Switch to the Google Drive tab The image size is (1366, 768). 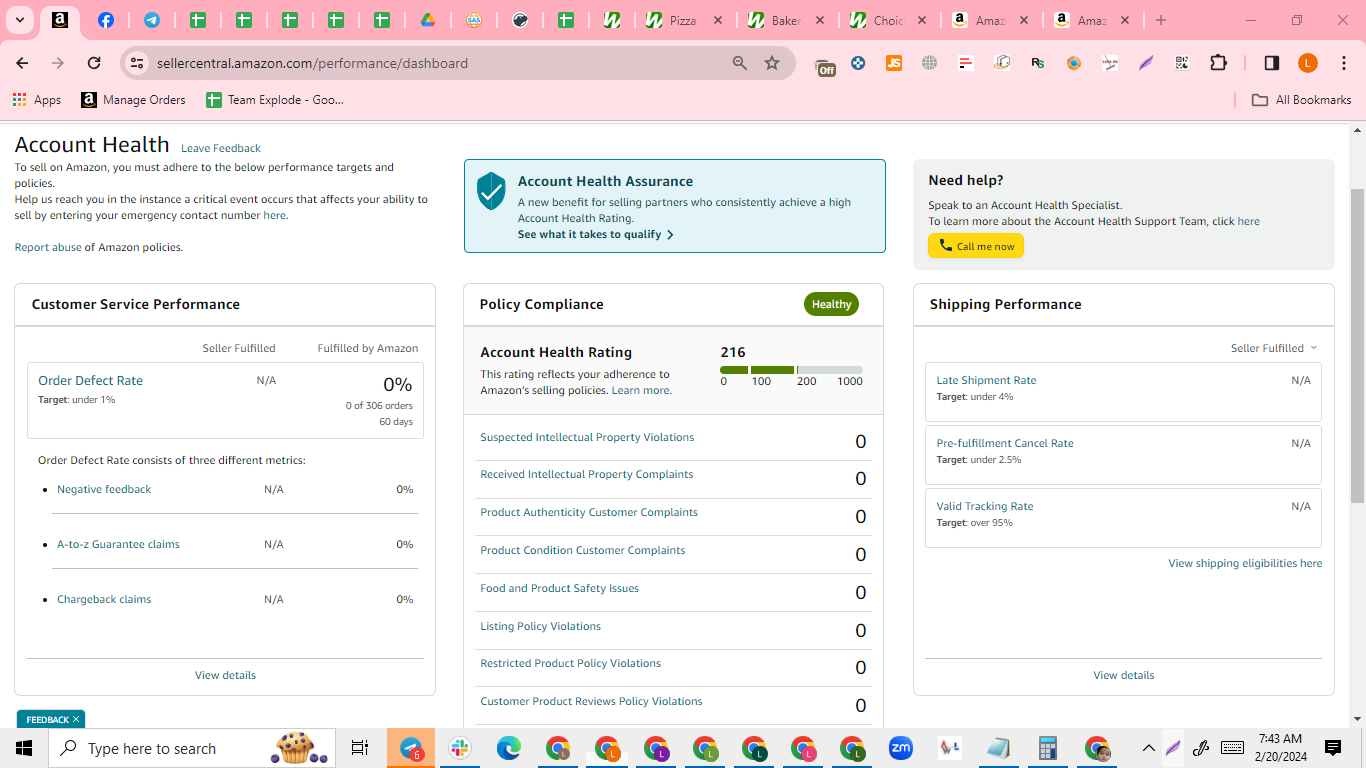[x=427, y=20]
